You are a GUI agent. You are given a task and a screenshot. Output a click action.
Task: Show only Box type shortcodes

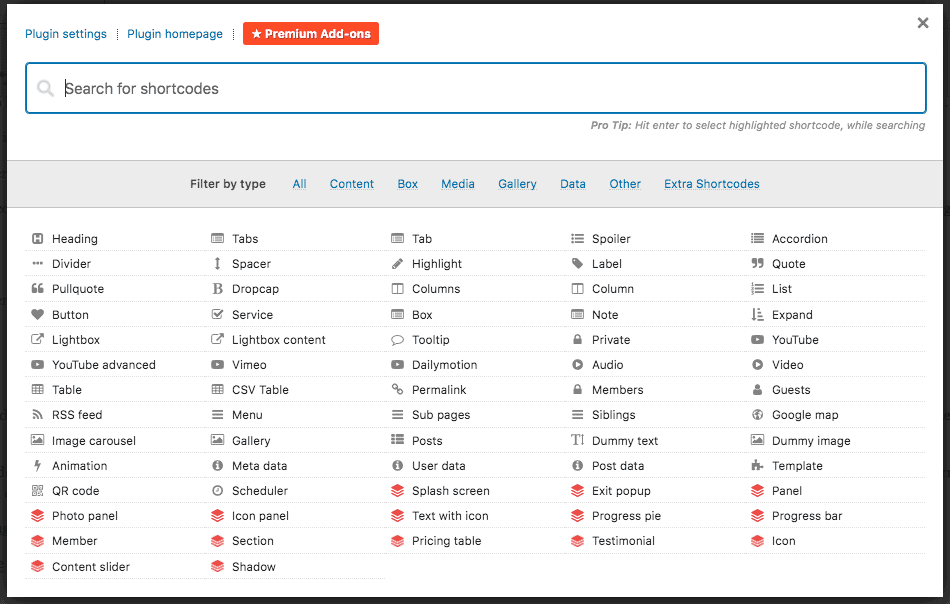[x=407, y=184]
